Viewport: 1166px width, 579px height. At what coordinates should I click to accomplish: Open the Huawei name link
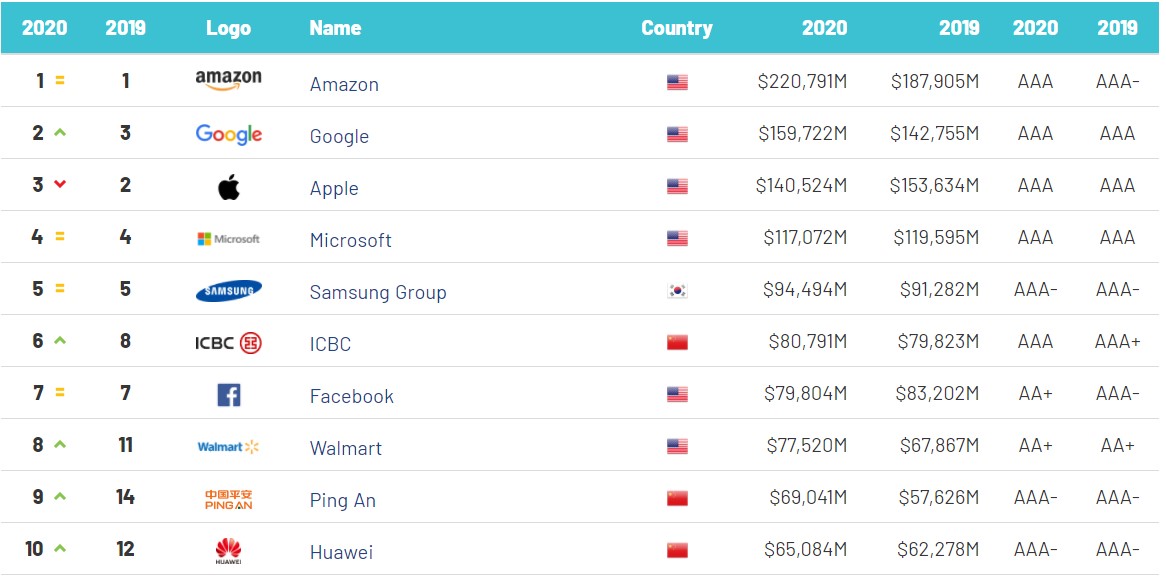tap(341, 552)
